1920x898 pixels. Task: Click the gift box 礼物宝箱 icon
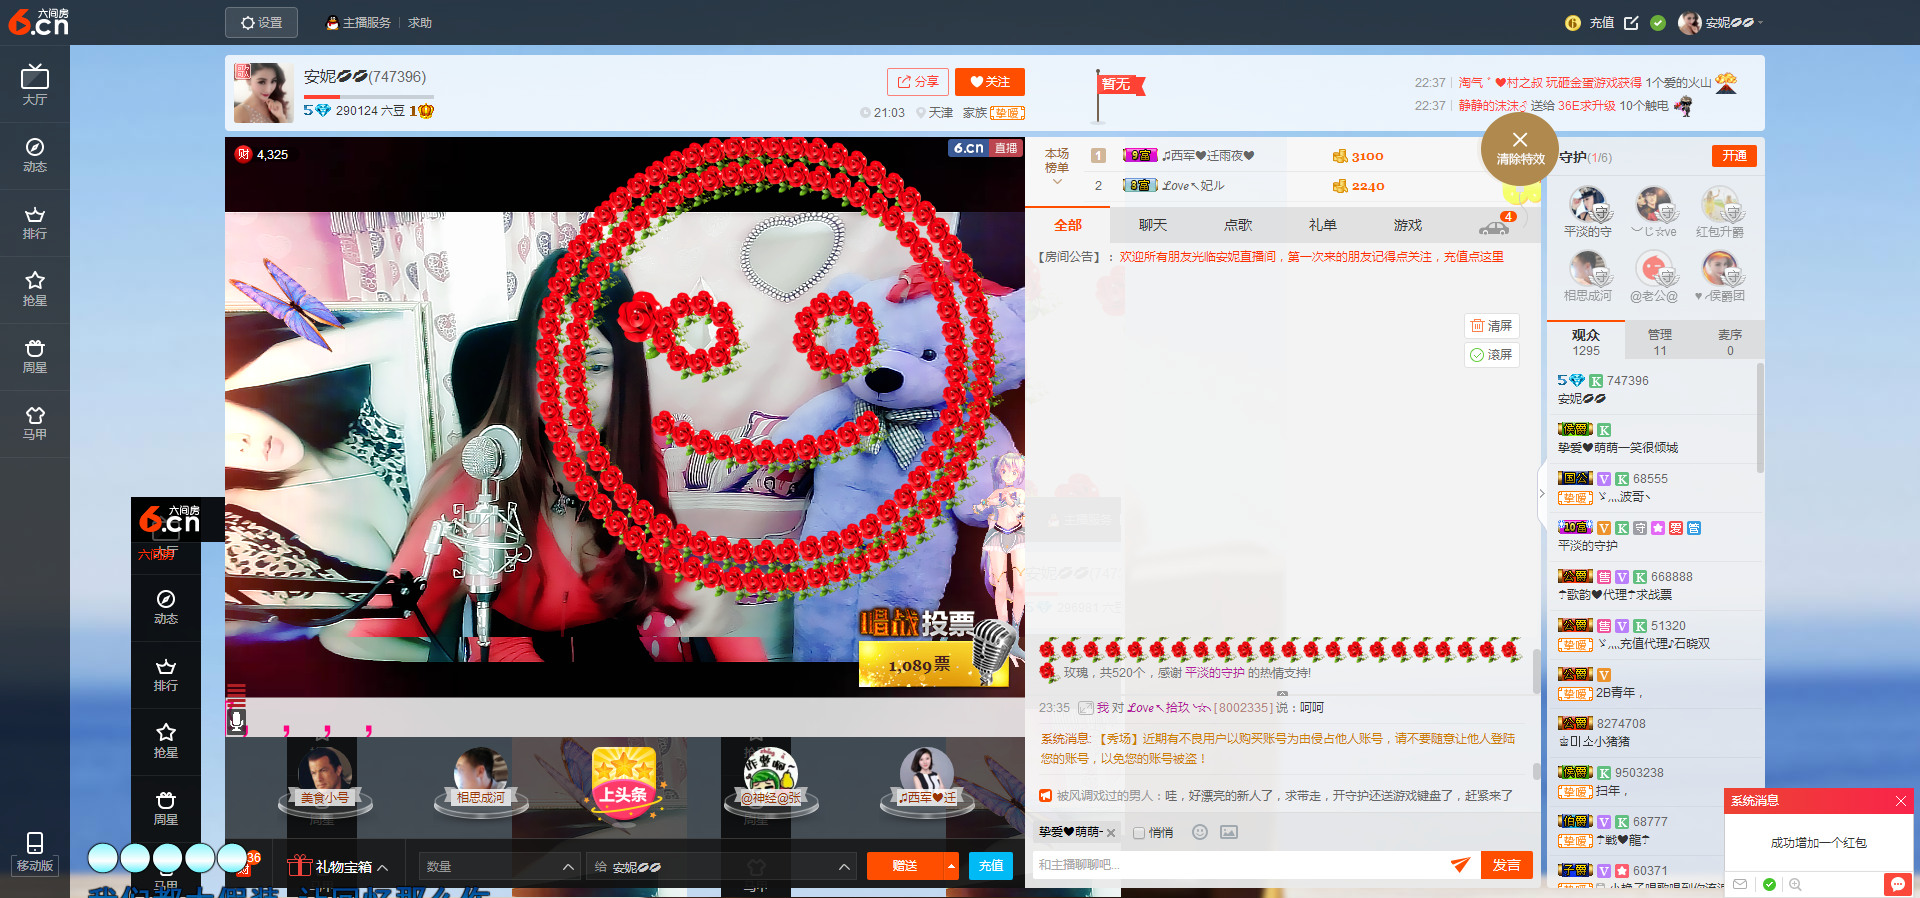click(x=299, y=865)
